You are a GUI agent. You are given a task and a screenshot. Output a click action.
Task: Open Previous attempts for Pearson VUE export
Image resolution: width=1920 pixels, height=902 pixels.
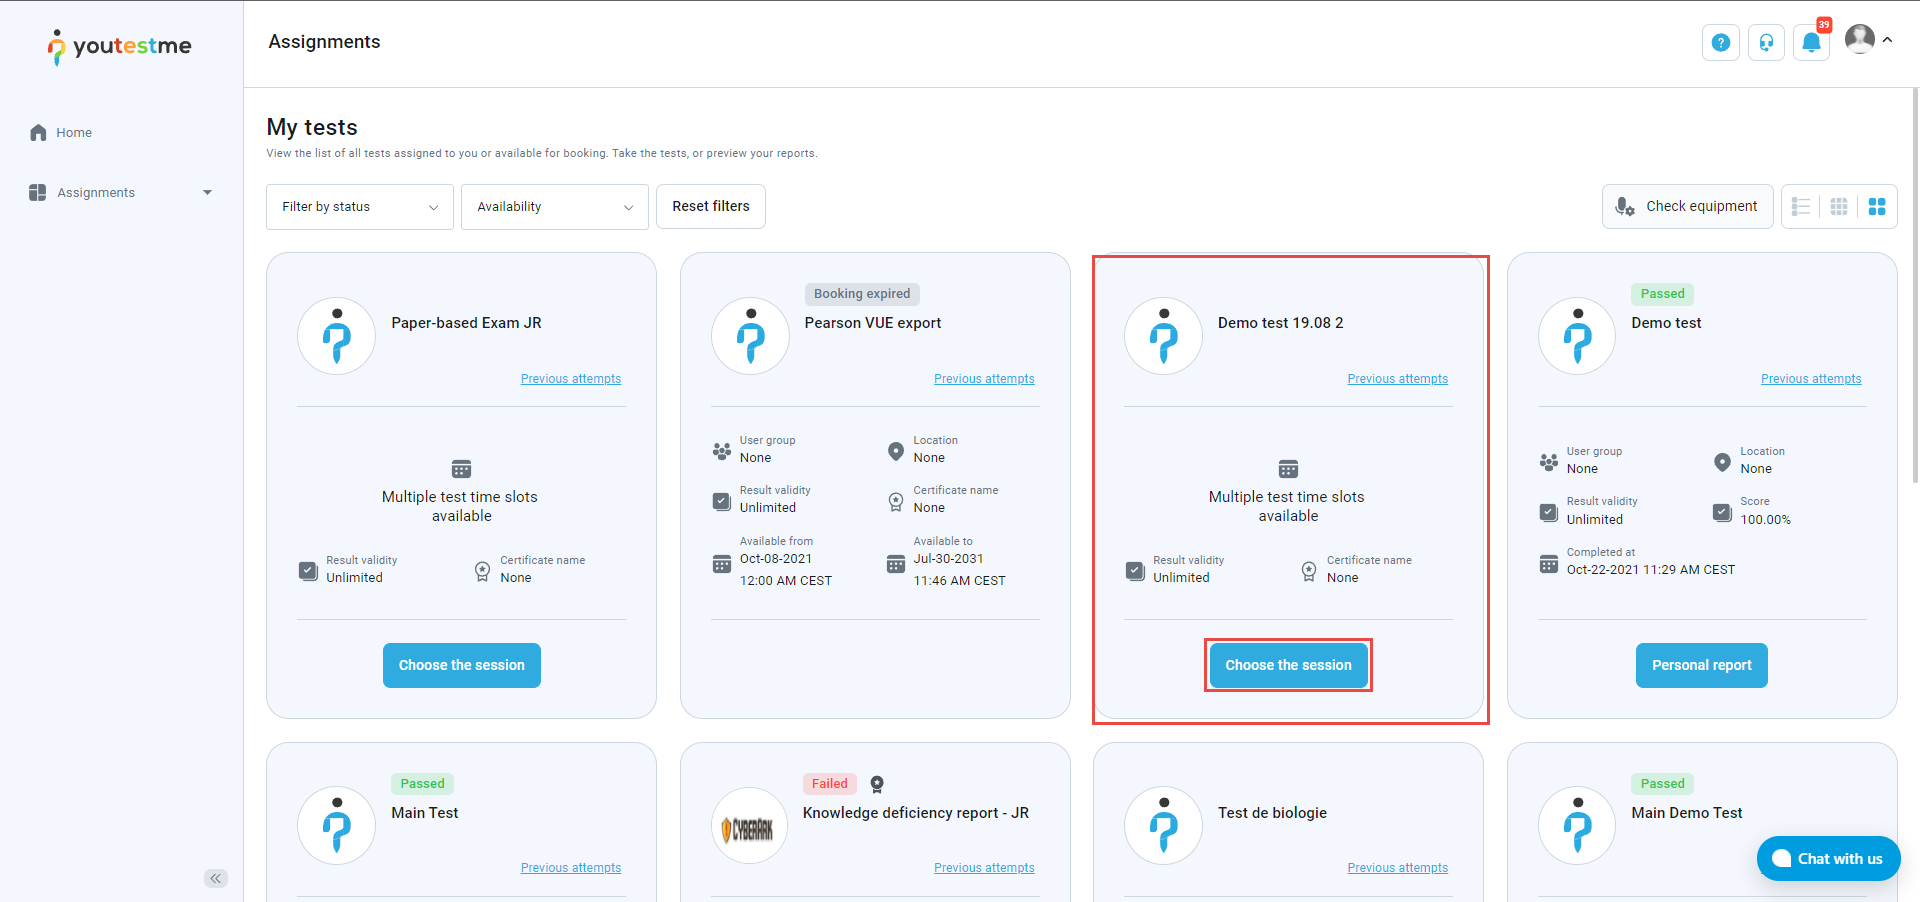(x=984, y=379)
